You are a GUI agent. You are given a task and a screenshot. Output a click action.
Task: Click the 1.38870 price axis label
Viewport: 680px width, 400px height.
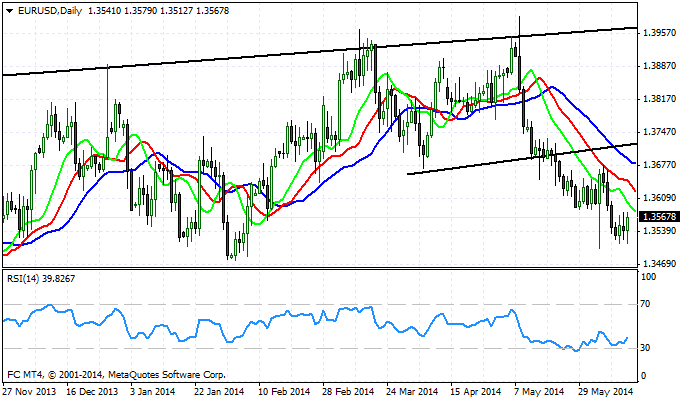pos(660,66)
